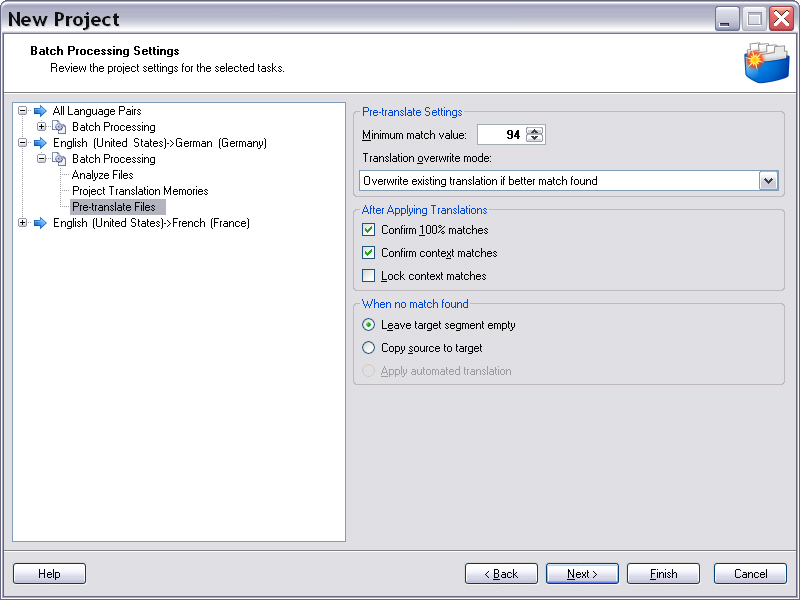Click the up arrow on the Minimum match value spinner
Image resolution: width=800 pixels, height=600 pixels.
coord(534,130)
